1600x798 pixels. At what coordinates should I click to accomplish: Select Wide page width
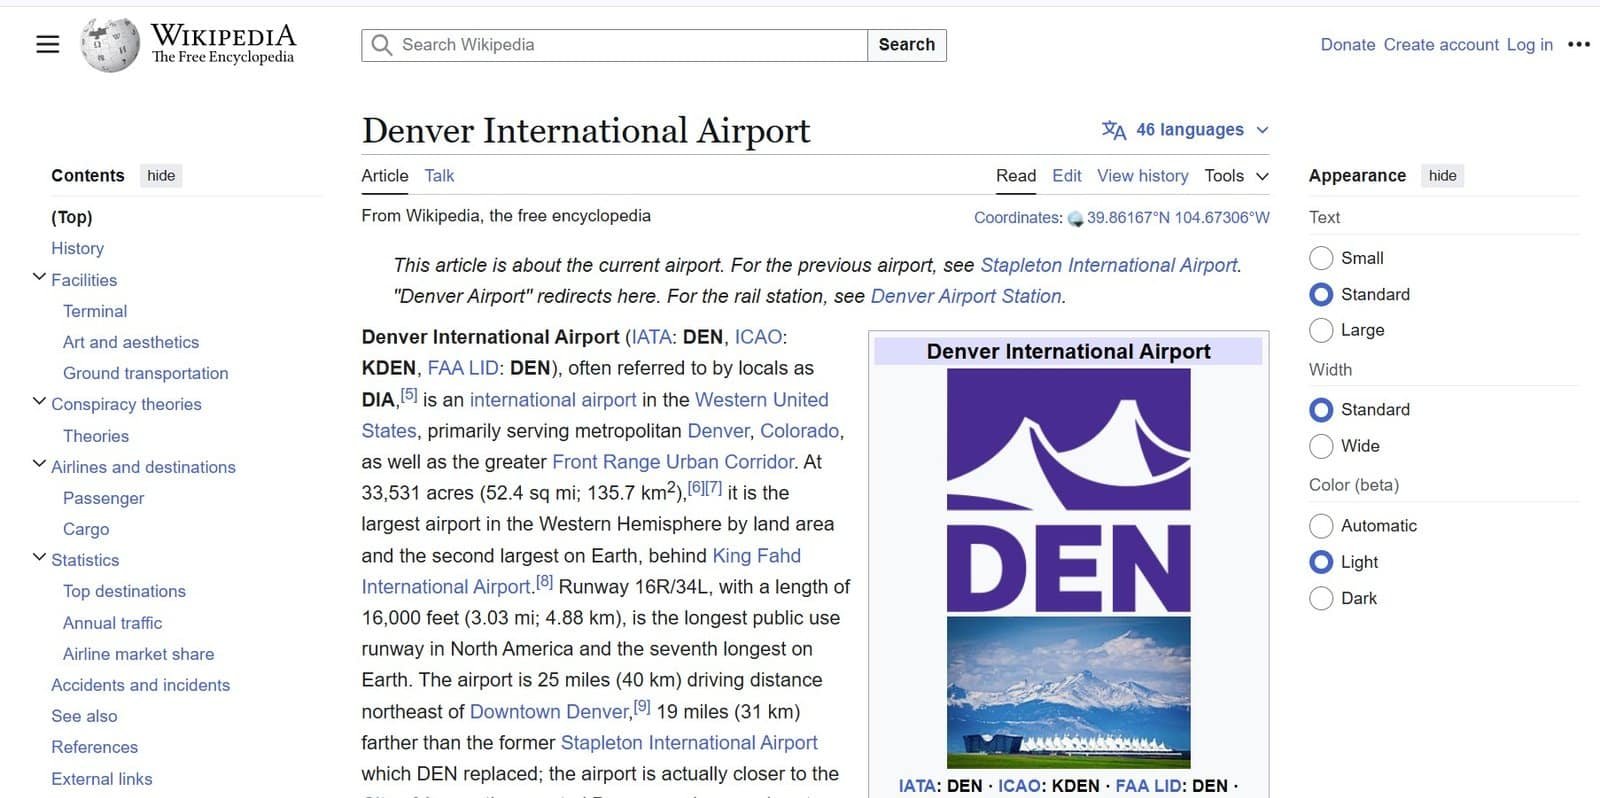click(1321, 446)
